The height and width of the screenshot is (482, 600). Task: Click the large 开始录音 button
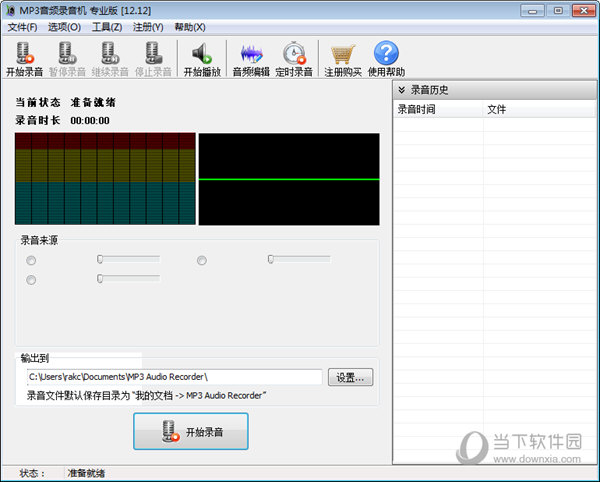tap(190, 432)
